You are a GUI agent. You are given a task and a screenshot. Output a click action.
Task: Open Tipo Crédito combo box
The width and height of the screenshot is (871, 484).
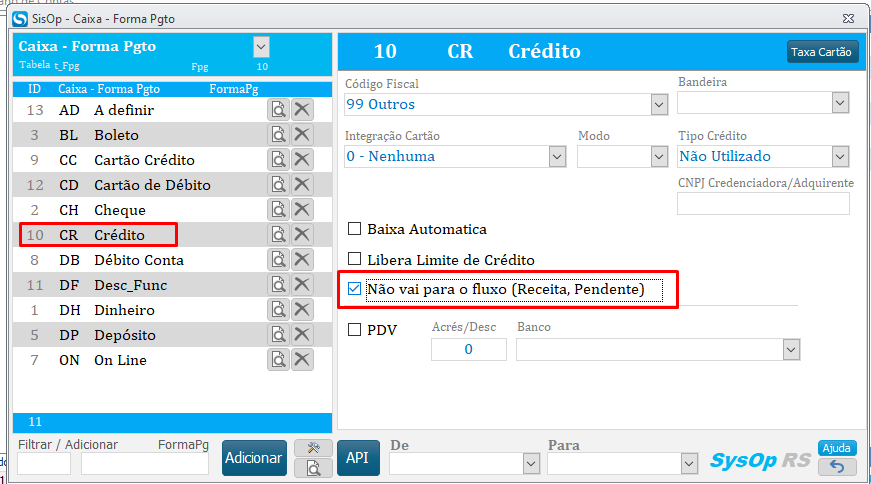pos(840,156)
